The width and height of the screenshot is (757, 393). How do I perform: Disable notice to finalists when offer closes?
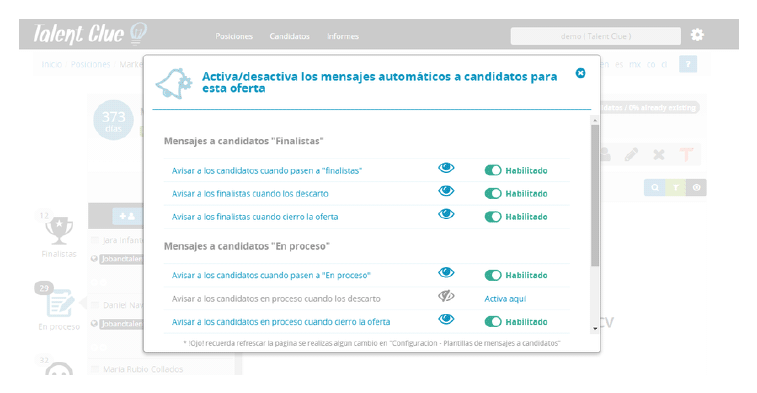coord(493,217)
